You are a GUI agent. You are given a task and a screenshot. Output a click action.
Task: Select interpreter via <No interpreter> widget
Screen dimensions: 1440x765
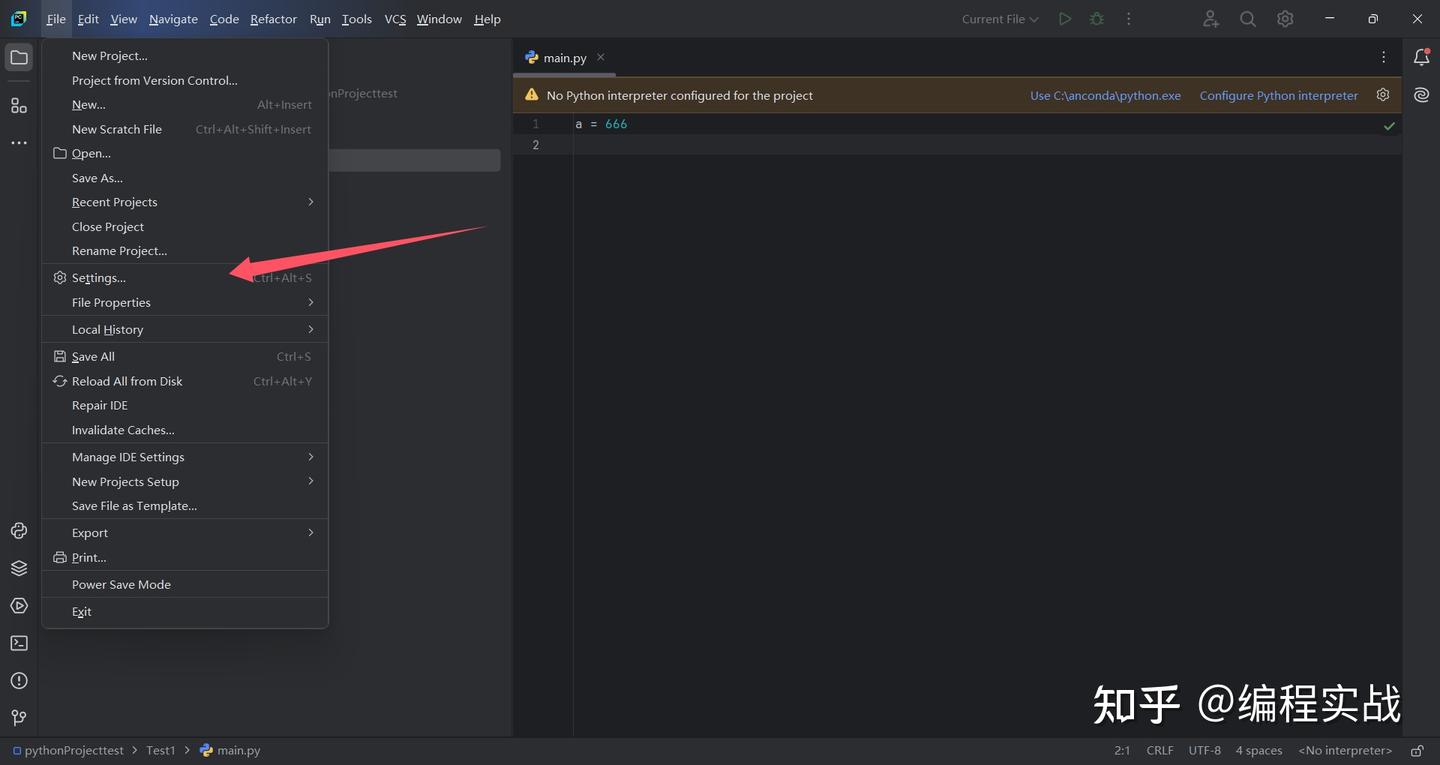coord(1345,750)
